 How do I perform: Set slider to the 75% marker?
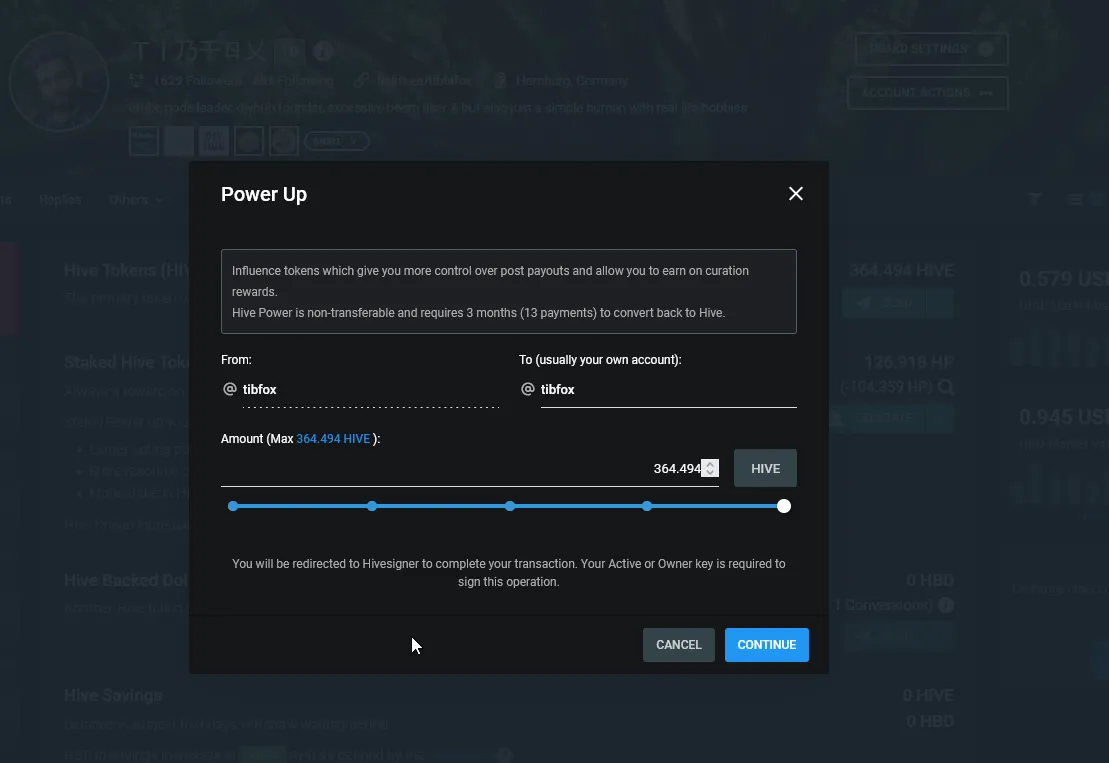pyautogui.click(x=647, y=506)
